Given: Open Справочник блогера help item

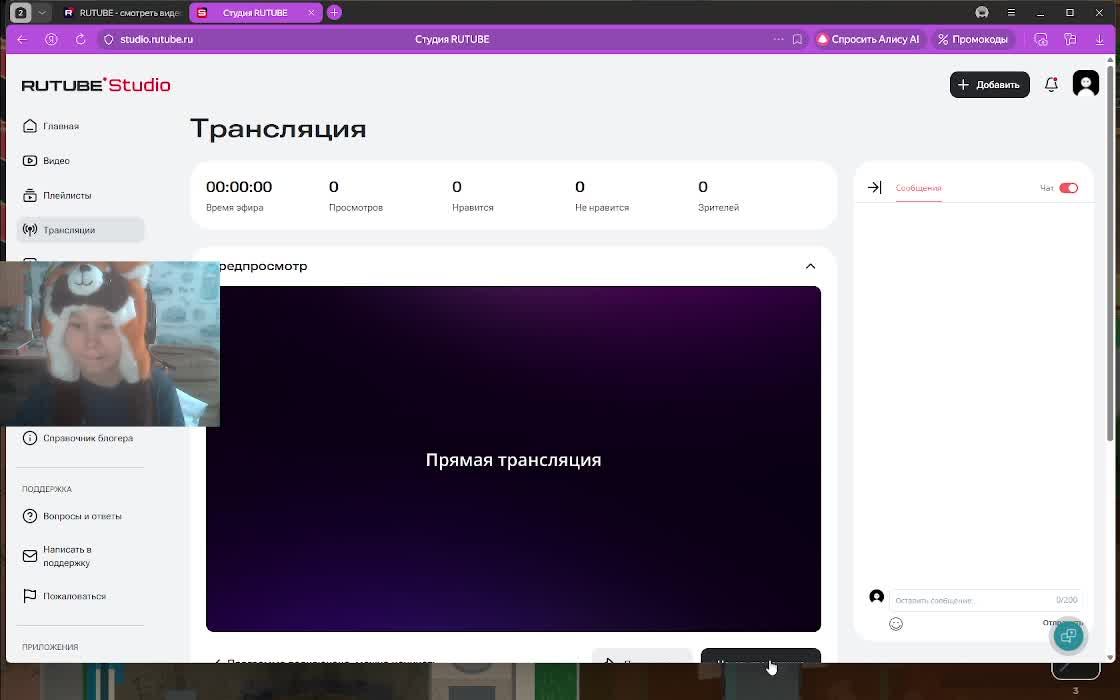Looking at the screenshot, I should tap(78, 439).
